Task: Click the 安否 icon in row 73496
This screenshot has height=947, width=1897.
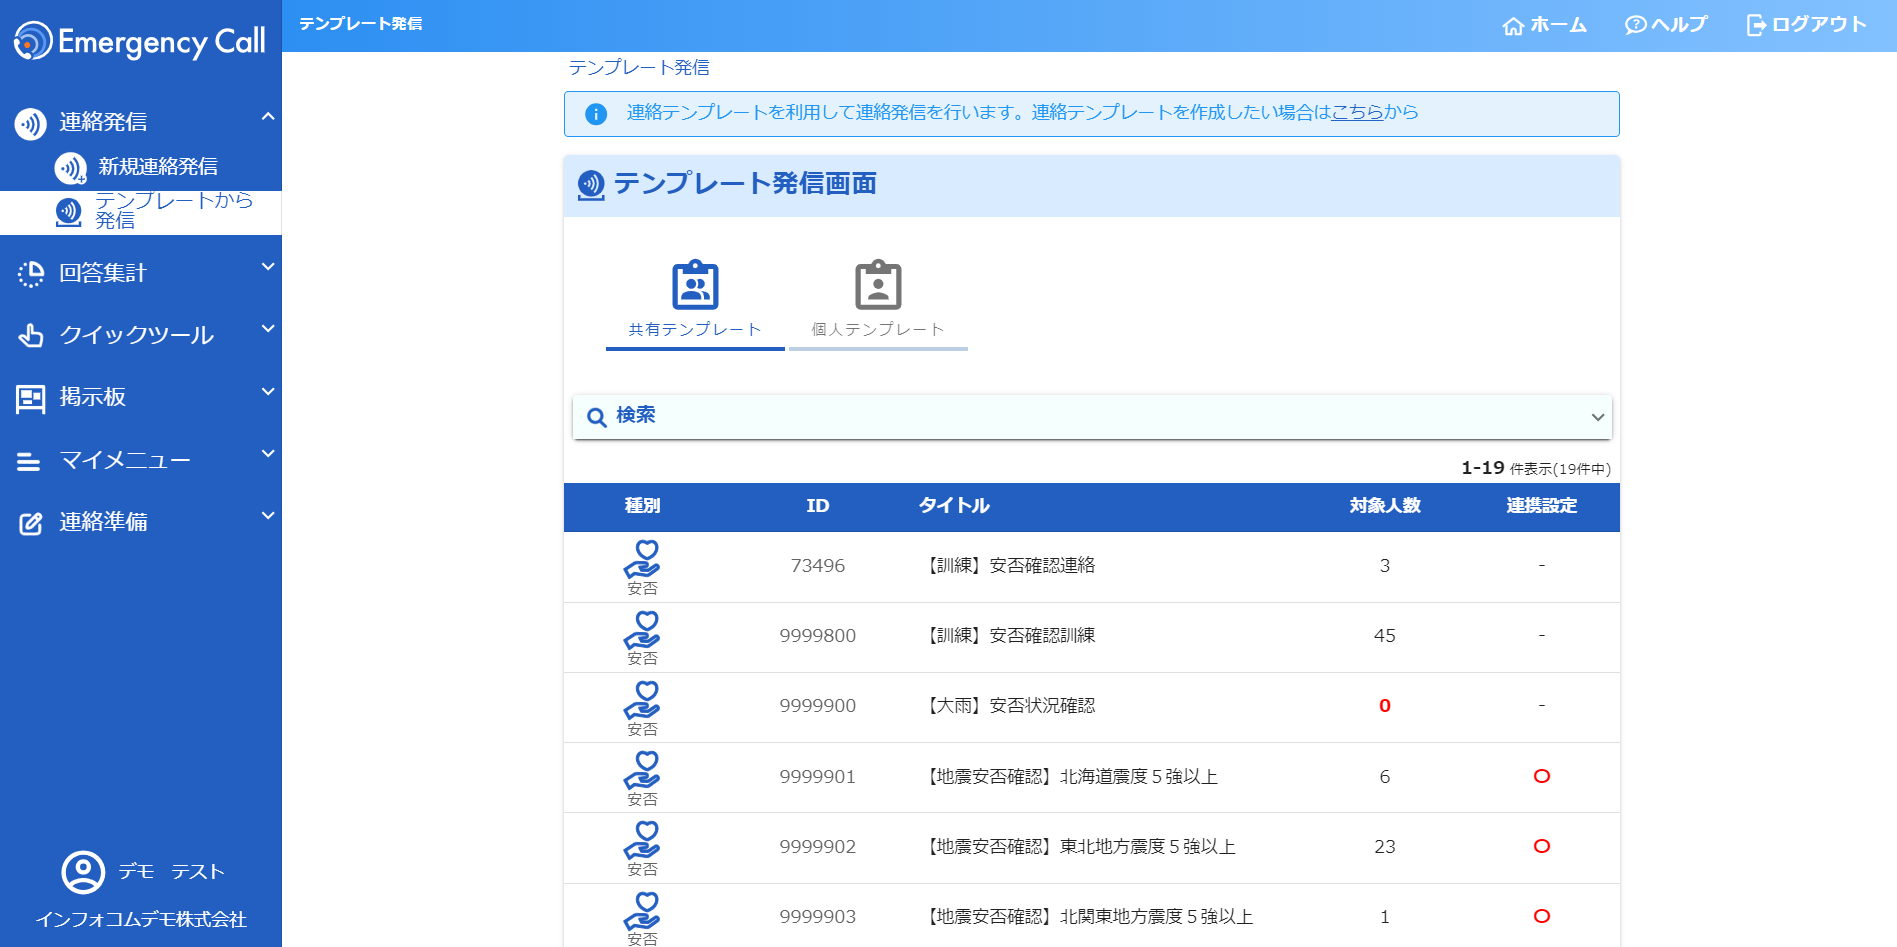Action: pyautogui.click(x=642, y=560)
